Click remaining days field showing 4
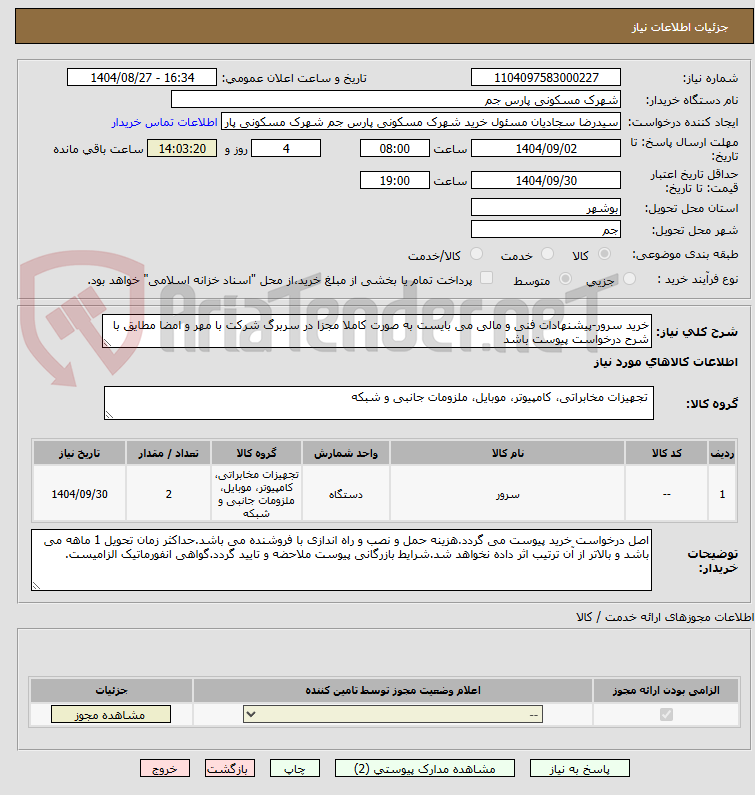This screenshot has width=755, height=795. click(286, 149)
